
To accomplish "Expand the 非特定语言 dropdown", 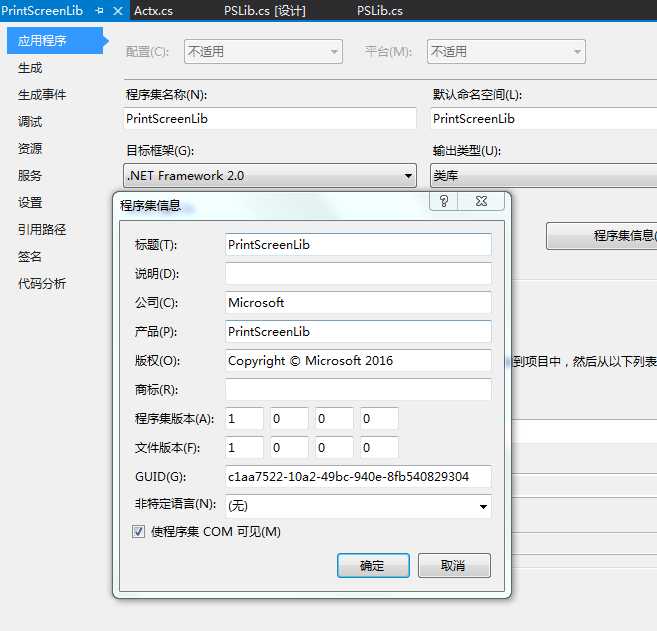I will point(358,506).
